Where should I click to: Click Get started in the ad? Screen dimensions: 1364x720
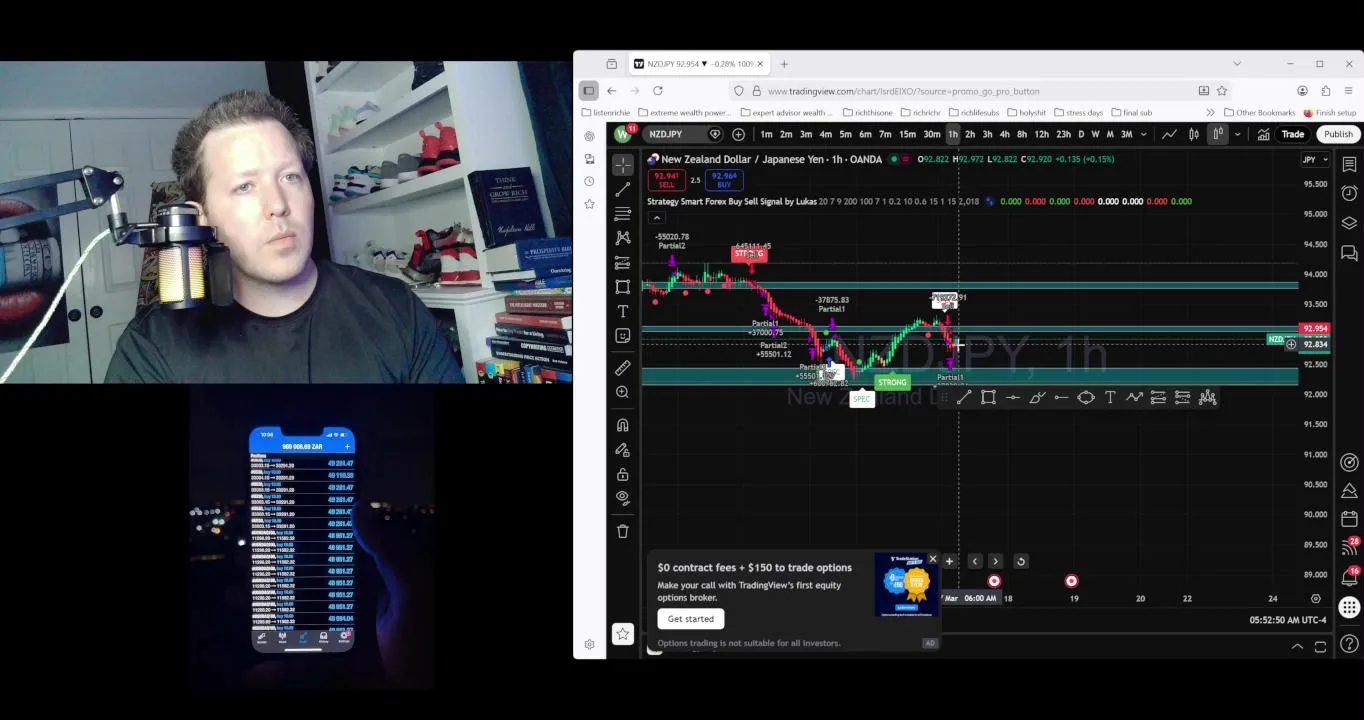click(691, 619)
